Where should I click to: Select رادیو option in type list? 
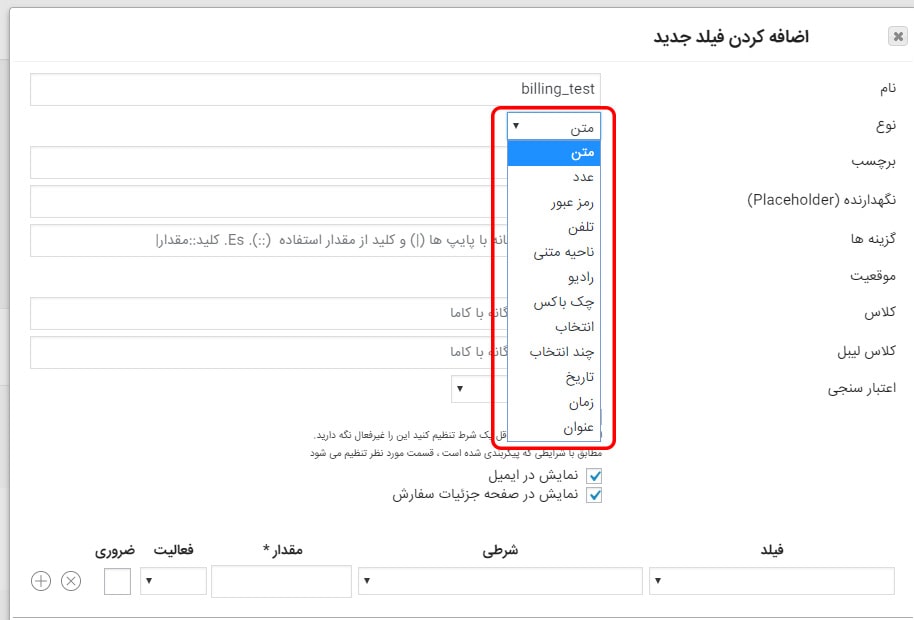coord(554,277)
